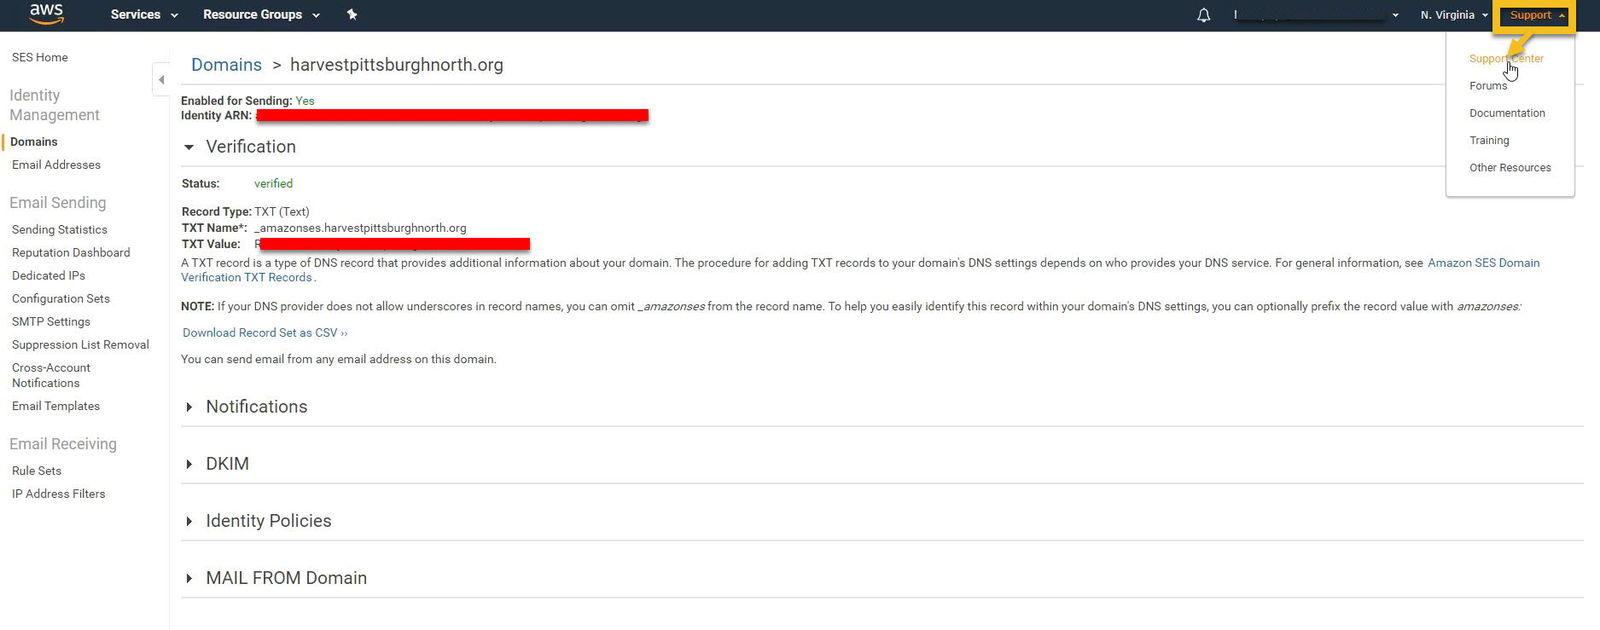1600x630 pixels.
Task: Select Forums in Support menu
Action: tap(1488, 86)
